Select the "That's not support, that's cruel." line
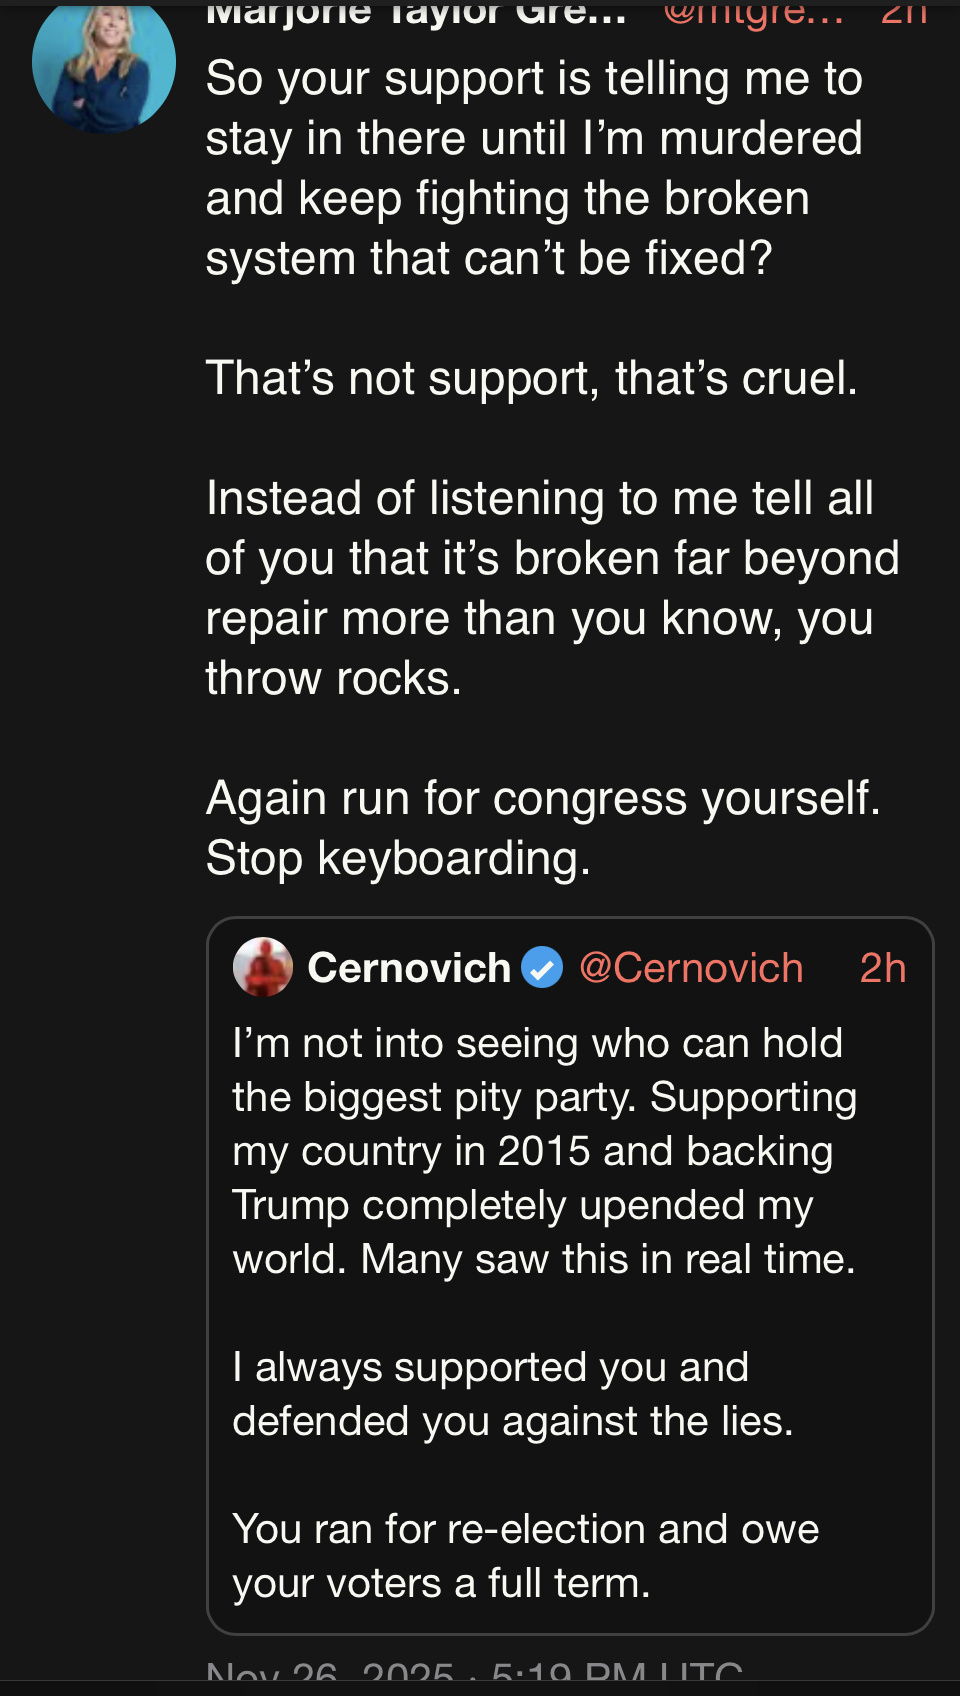 pos(531,378)
